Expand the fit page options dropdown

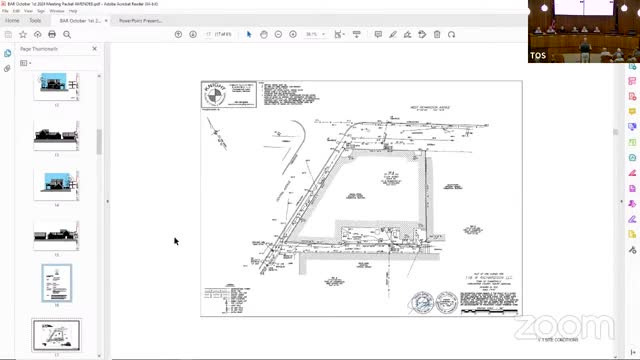339,35
